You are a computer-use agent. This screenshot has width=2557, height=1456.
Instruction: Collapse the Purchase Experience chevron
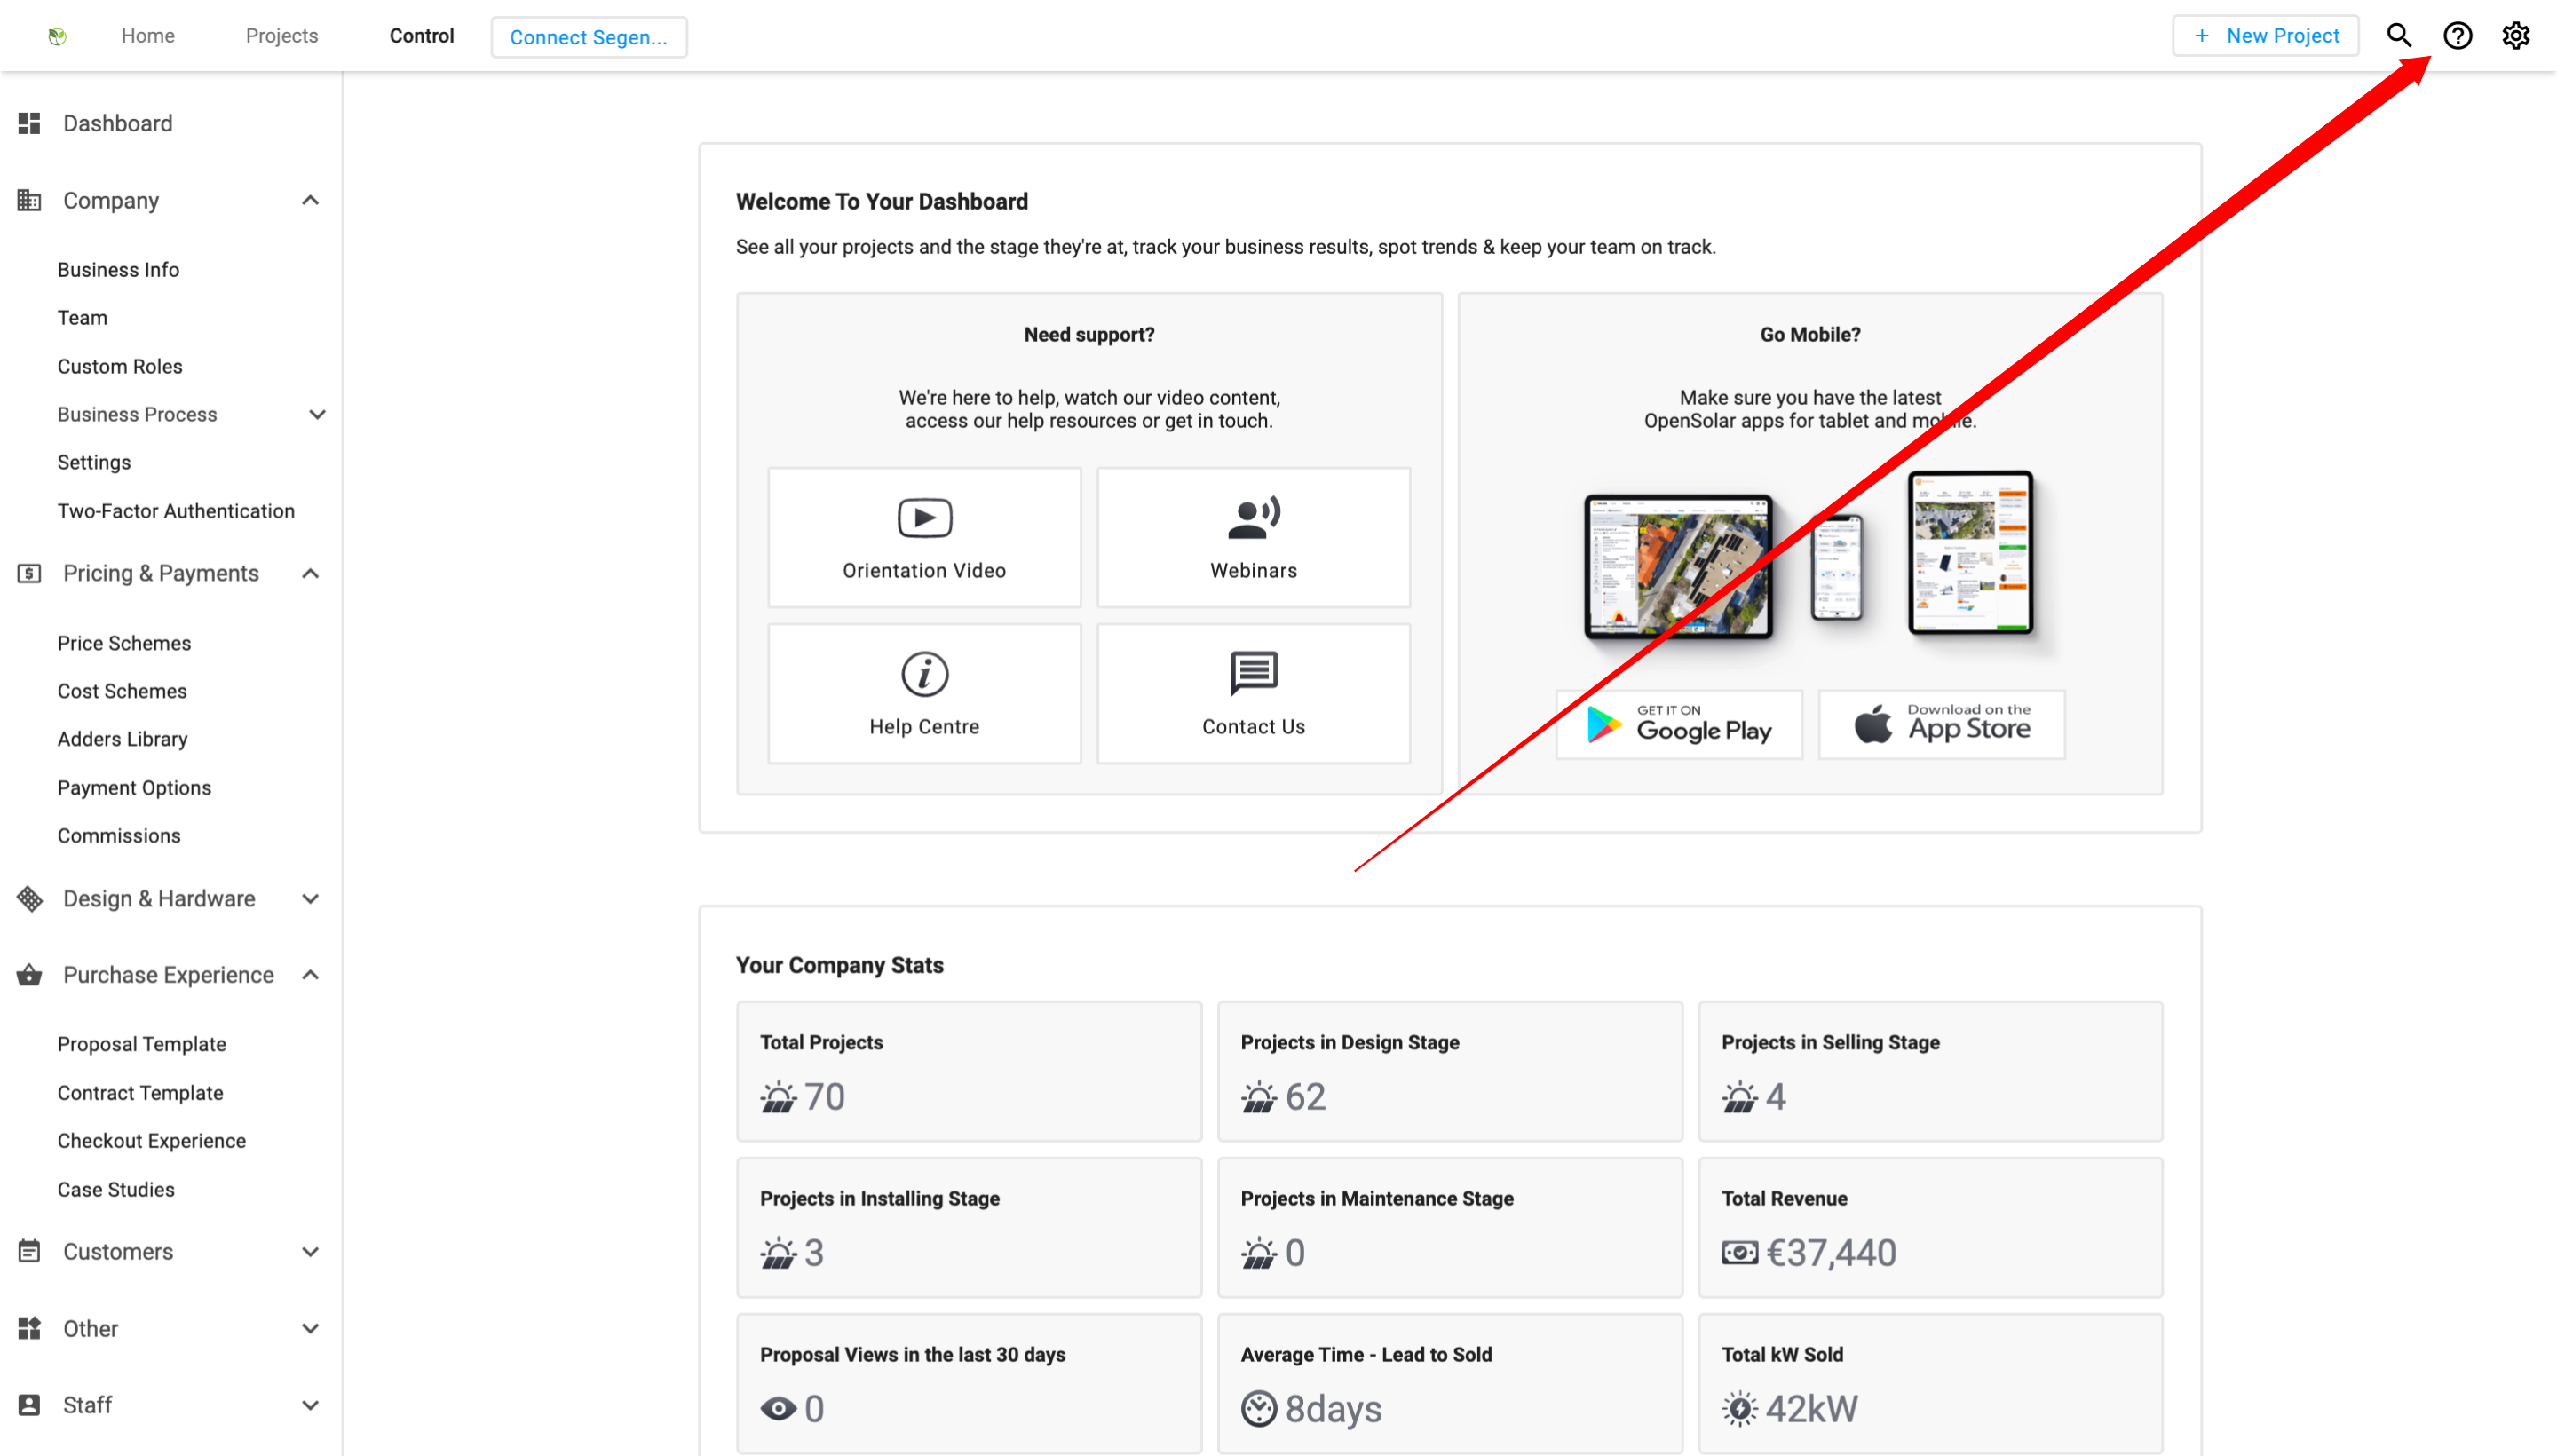pyautogui.click(x=310, y=975)
